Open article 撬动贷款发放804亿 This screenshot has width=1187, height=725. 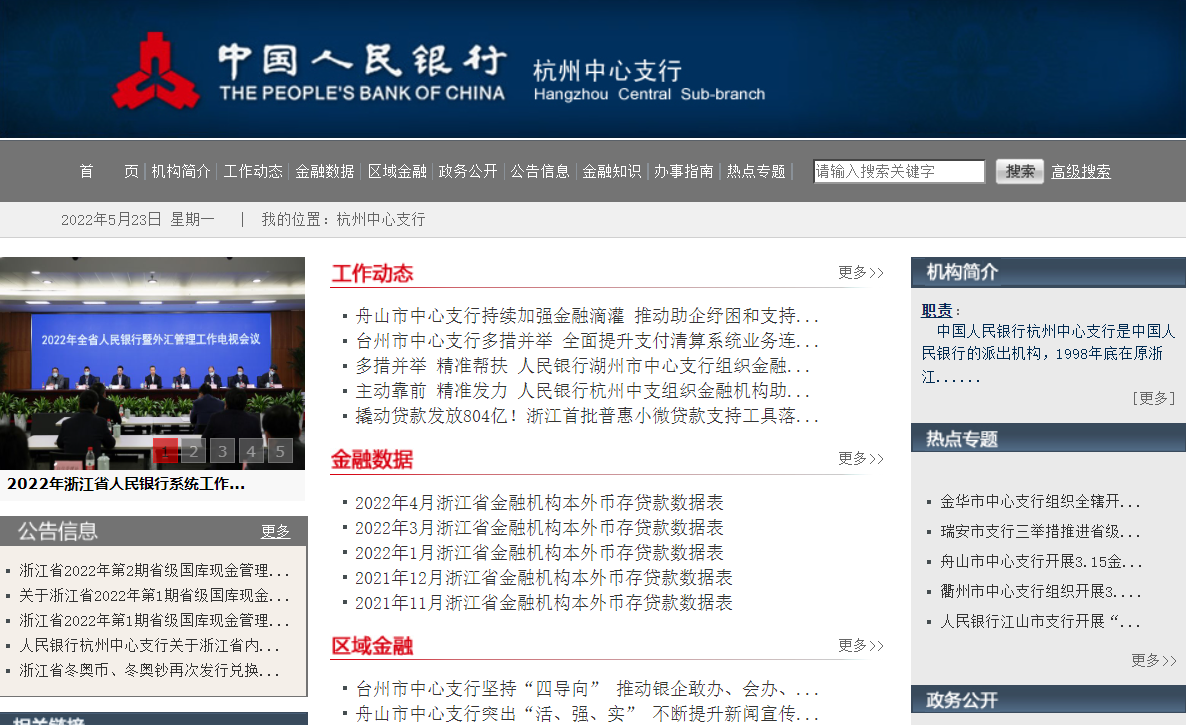pyautogui.click(x=587, y=415)
